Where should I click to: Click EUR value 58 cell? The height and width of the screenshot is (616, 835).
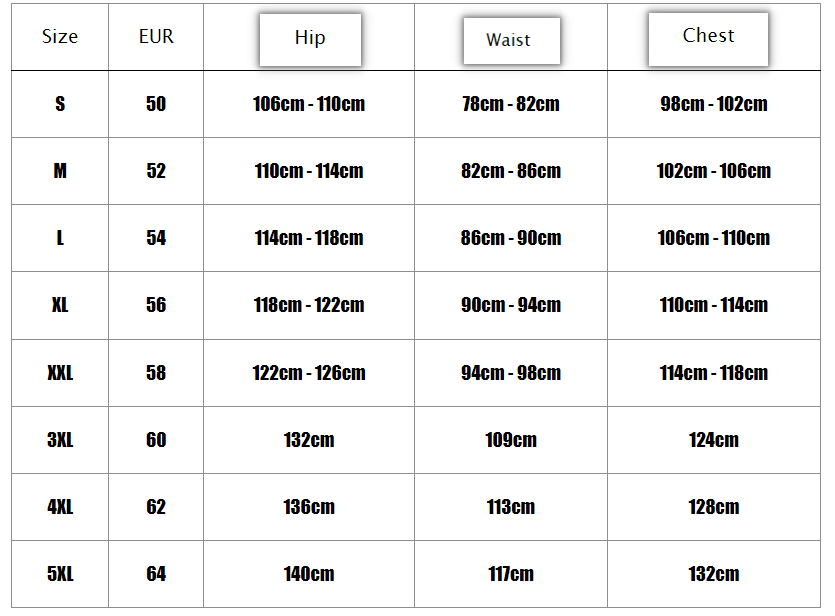coord(156,373)
